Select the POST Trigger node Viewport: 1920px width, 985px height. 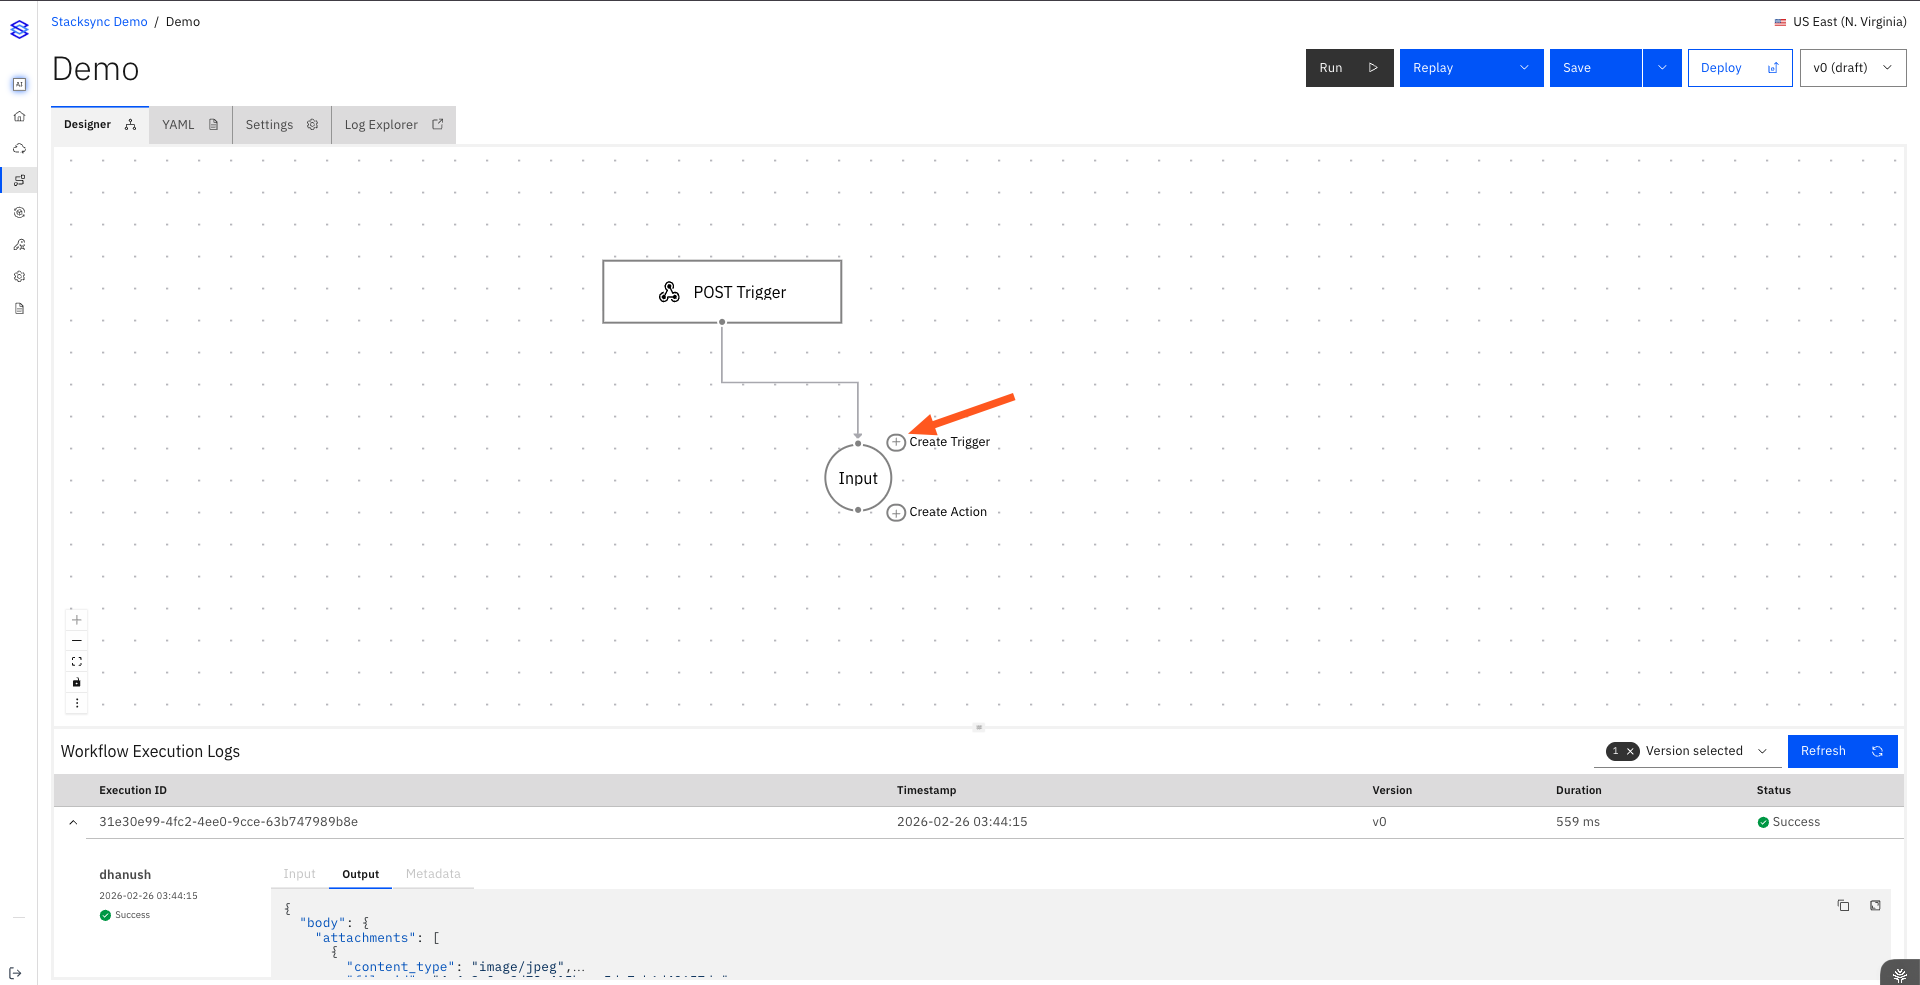click(722, 292)
